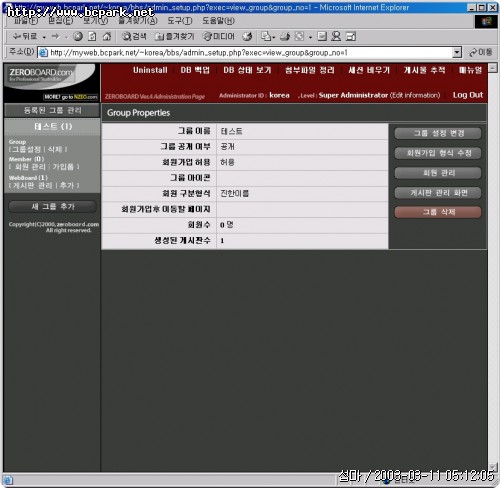Click the red 그룹 삭제 button
Viewport: 500px width, 488px height.
point(438,212)
